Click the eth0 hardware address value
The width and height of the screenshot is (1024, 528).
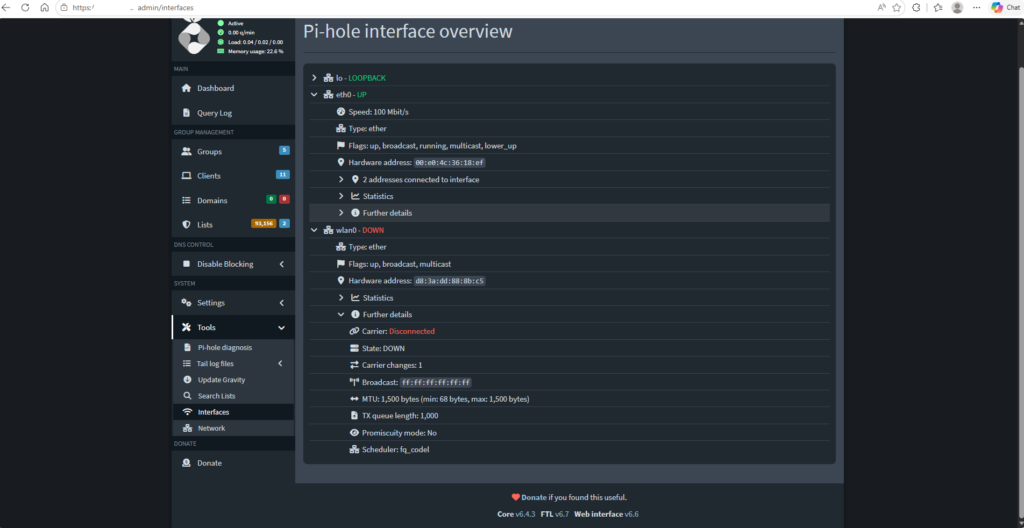tap(450, 163)
